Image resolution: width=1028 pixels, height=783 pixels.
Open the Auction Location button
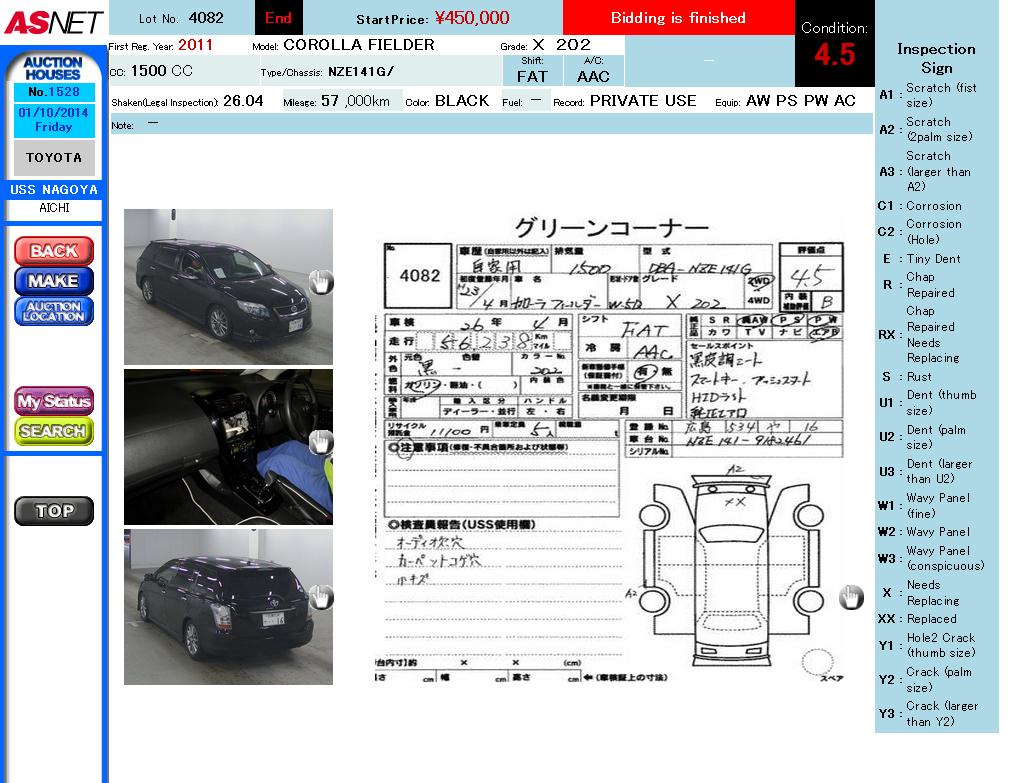(54, 311)
